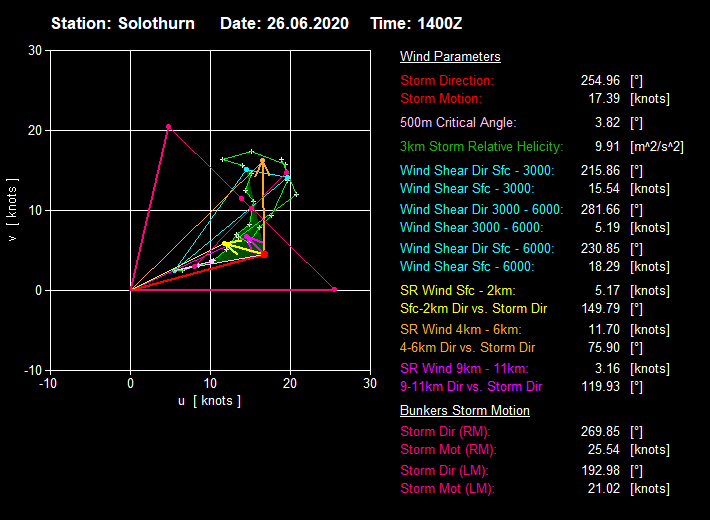Select the red Storm Direction label
Viewport: 710px width, 520px height.
[x=447, y=80]
